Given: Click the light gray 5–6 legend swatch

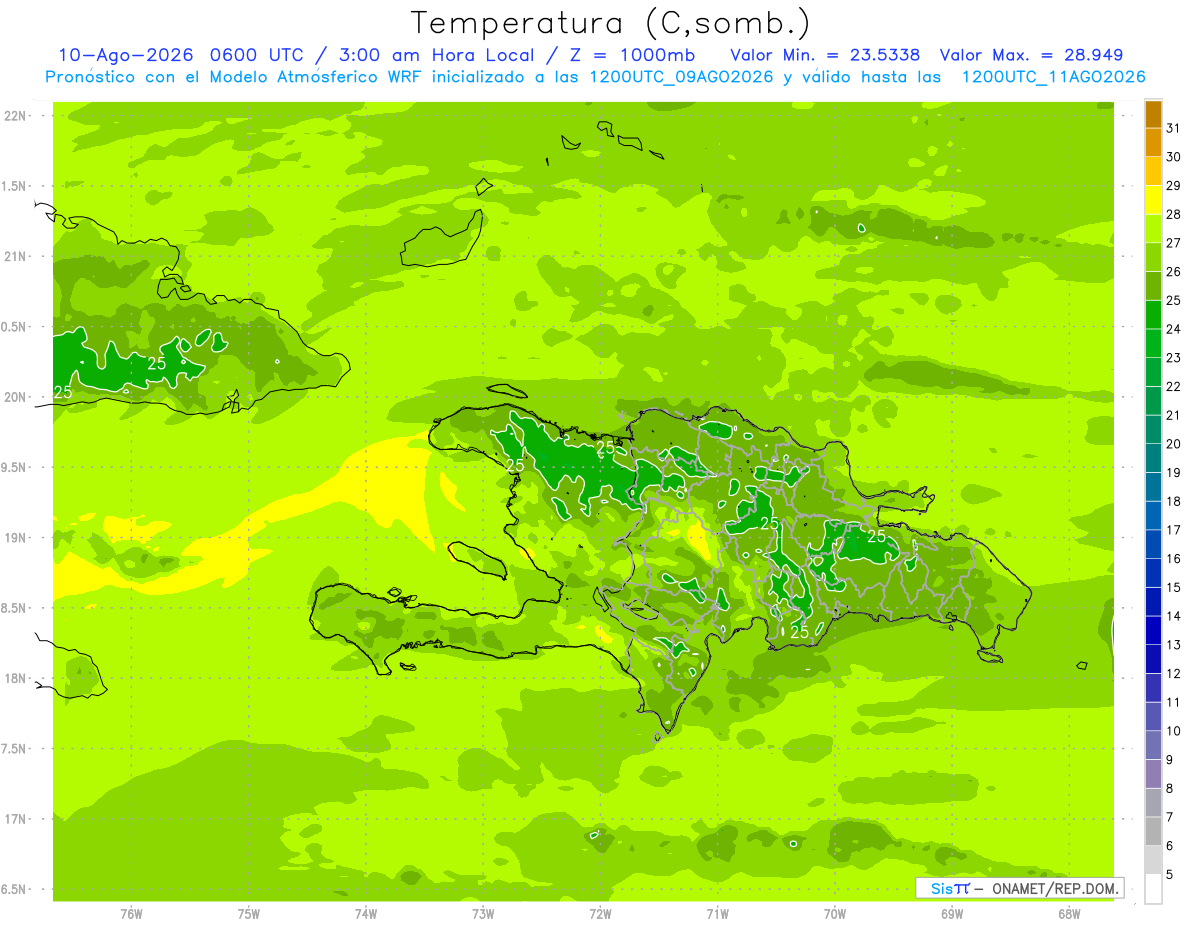Looking at the screenshot, I should click(1153, 860).
